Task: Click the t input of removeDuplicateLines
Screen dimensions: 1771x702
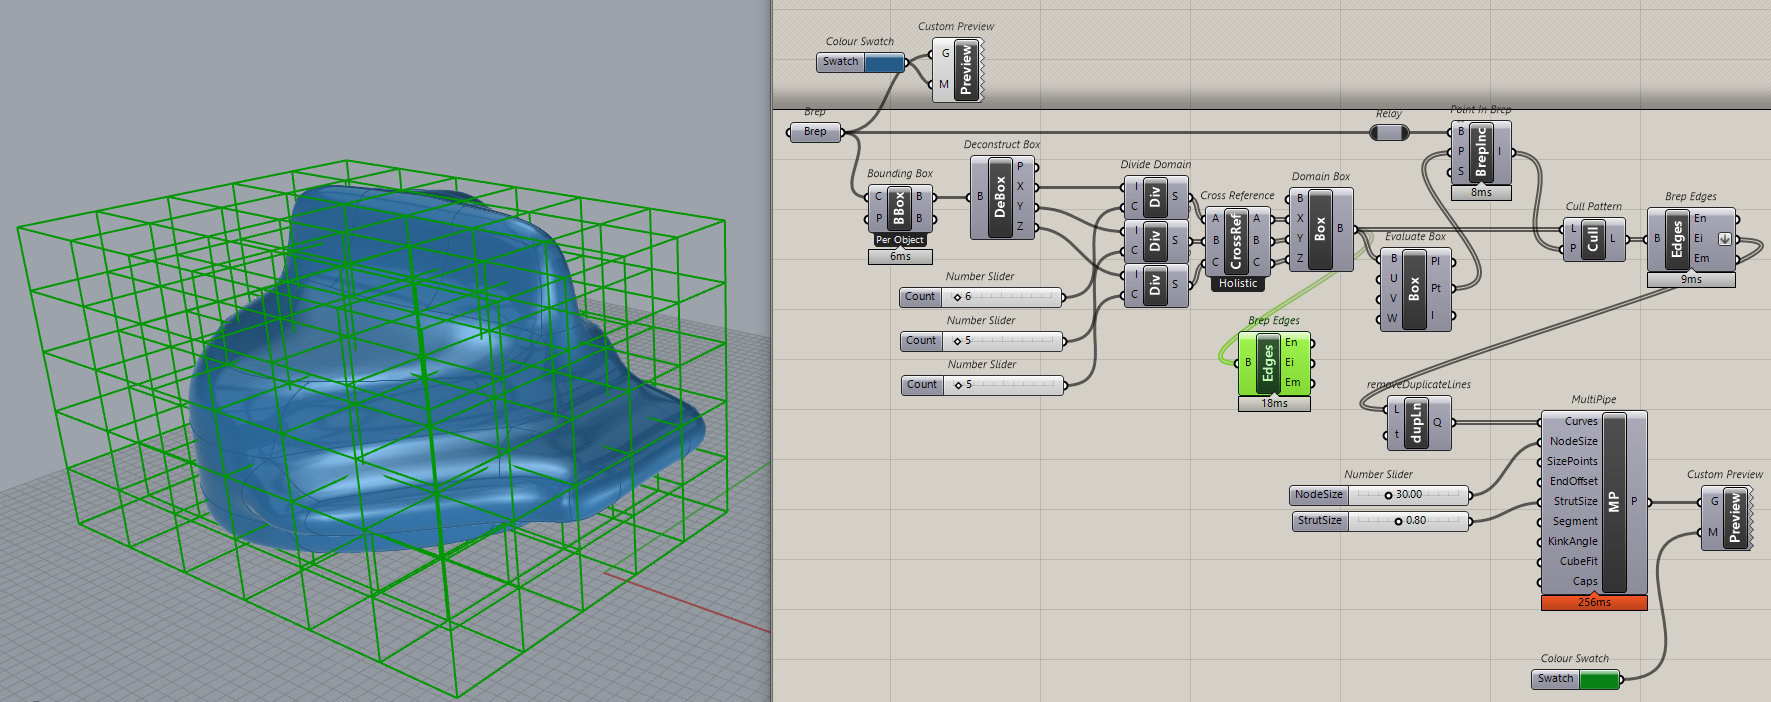Action: click(x=1396, y=435)
